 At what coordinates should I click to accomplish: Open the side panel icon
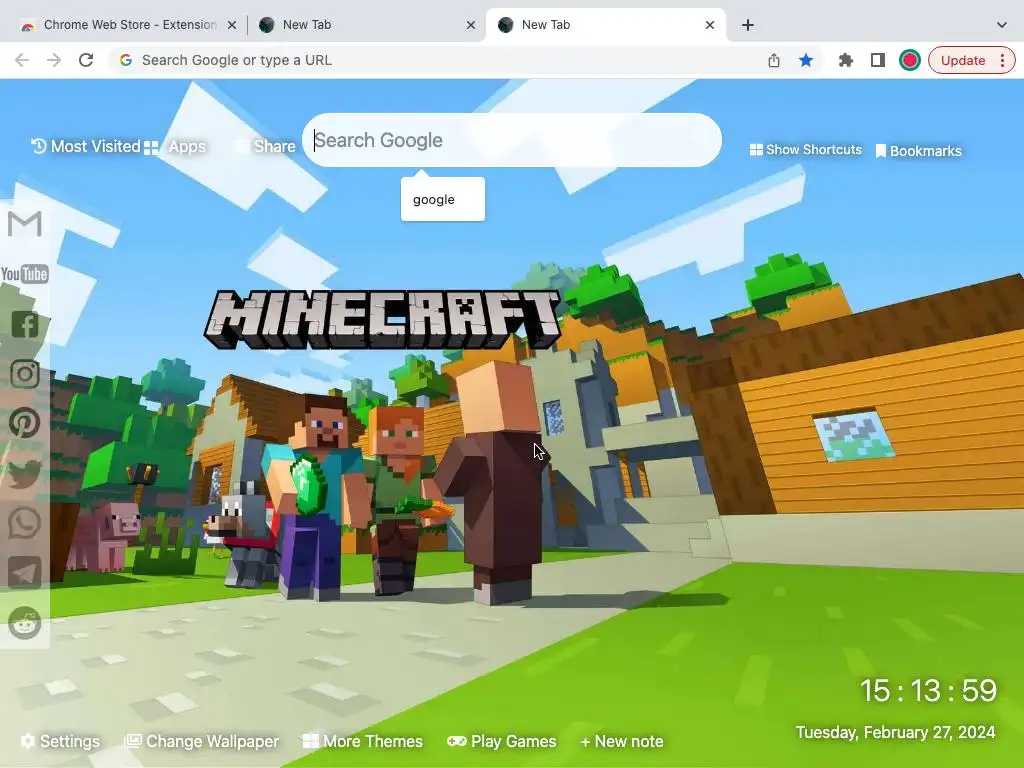click(878, 60)
